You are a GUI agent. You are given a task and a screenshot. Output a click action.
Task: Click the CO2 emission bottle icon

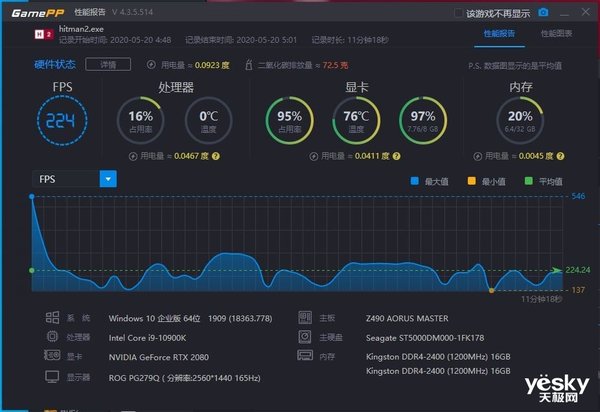pyautogui.click(x=248, y=65)
